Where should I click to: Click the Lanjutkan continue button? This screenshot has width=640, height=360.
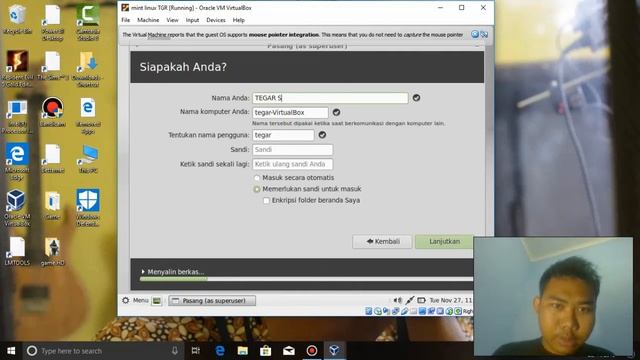click(444, 242)
